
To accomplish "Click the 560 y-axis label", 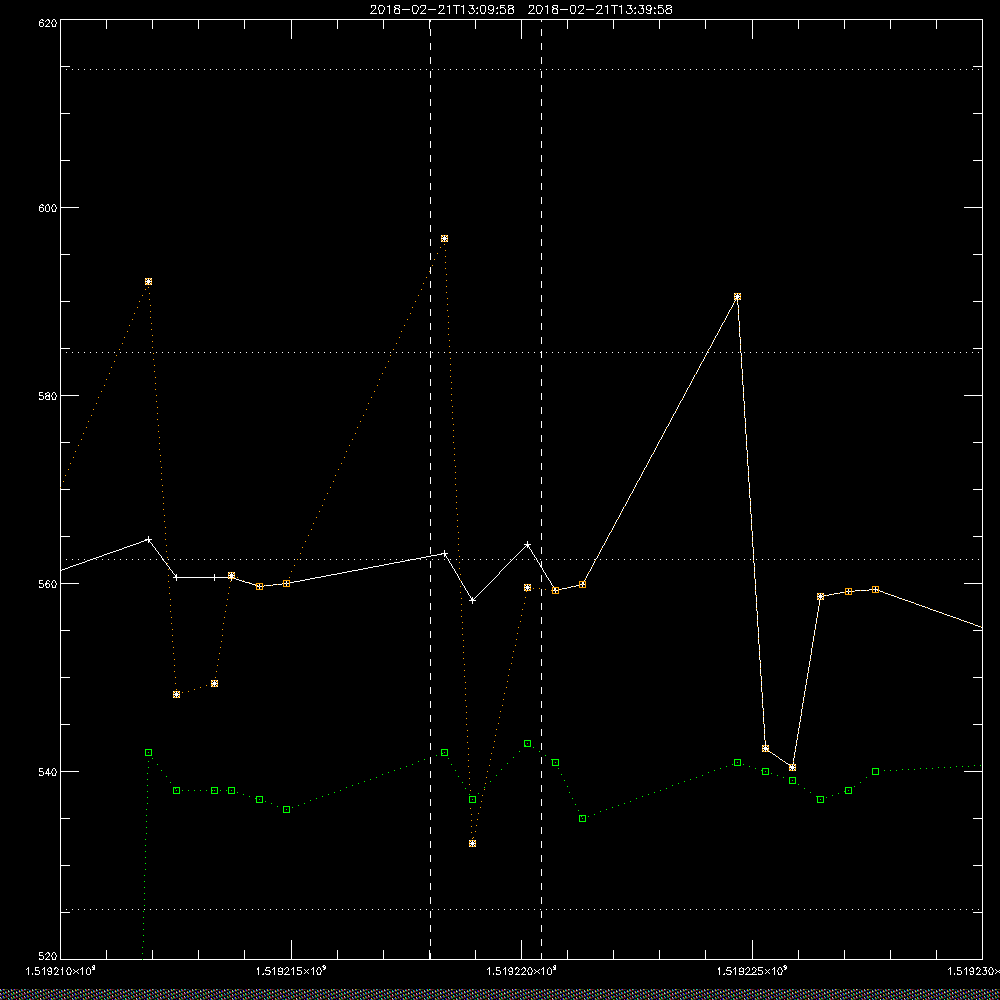I will tap(48, 584).
